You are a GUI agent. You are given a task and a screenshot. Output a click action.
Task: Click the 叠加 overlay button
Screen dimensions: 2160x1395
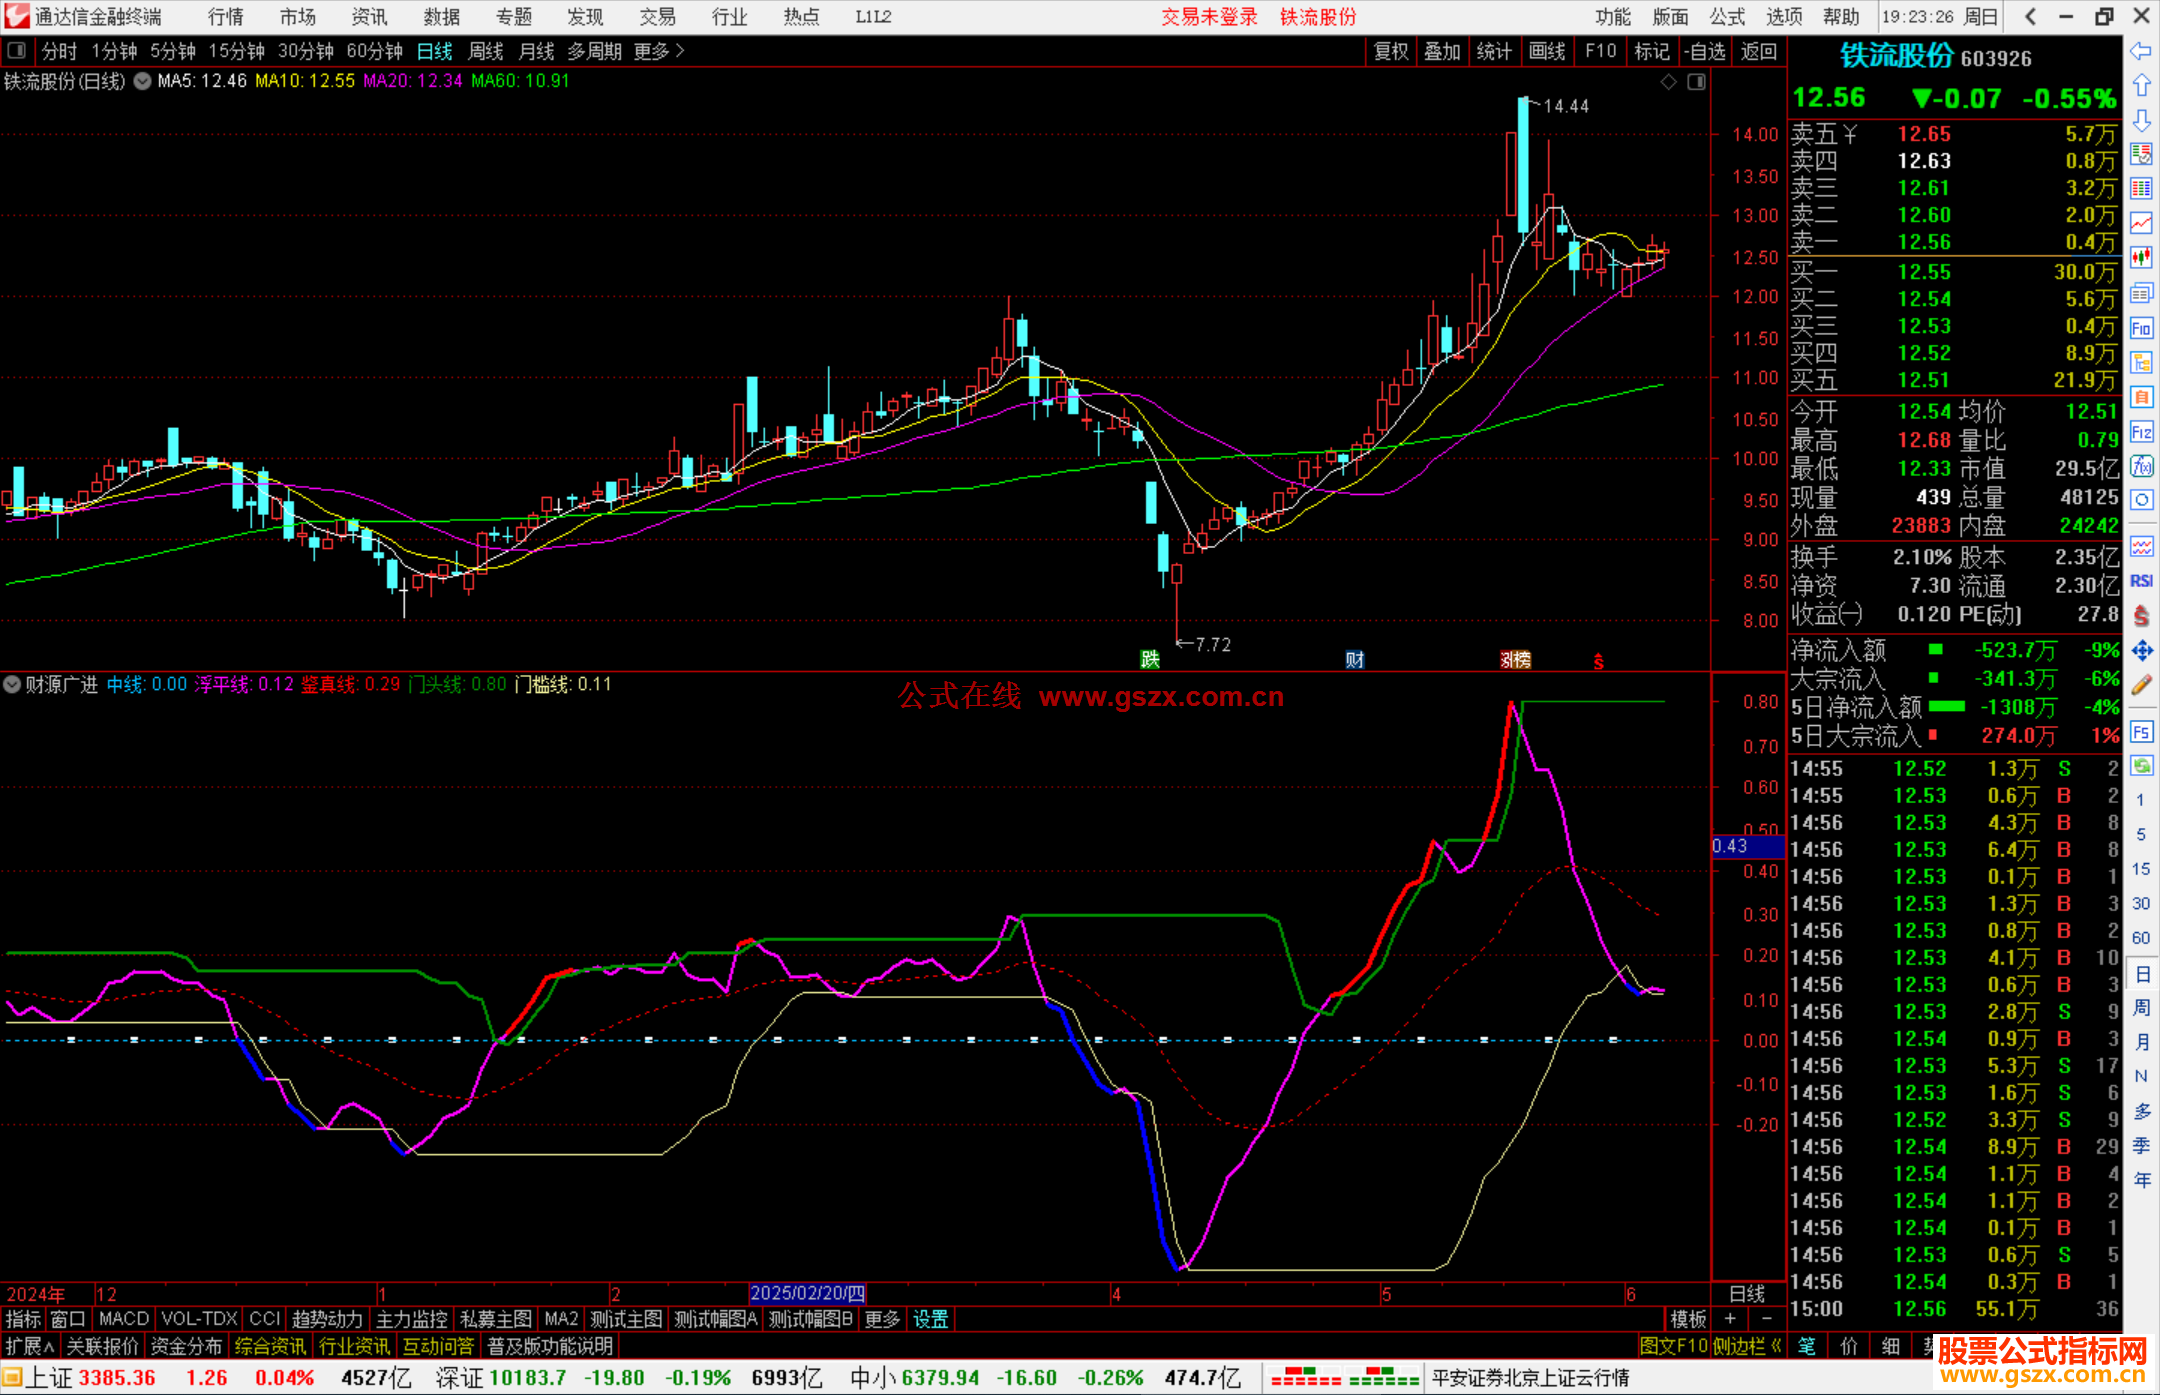1442,50
